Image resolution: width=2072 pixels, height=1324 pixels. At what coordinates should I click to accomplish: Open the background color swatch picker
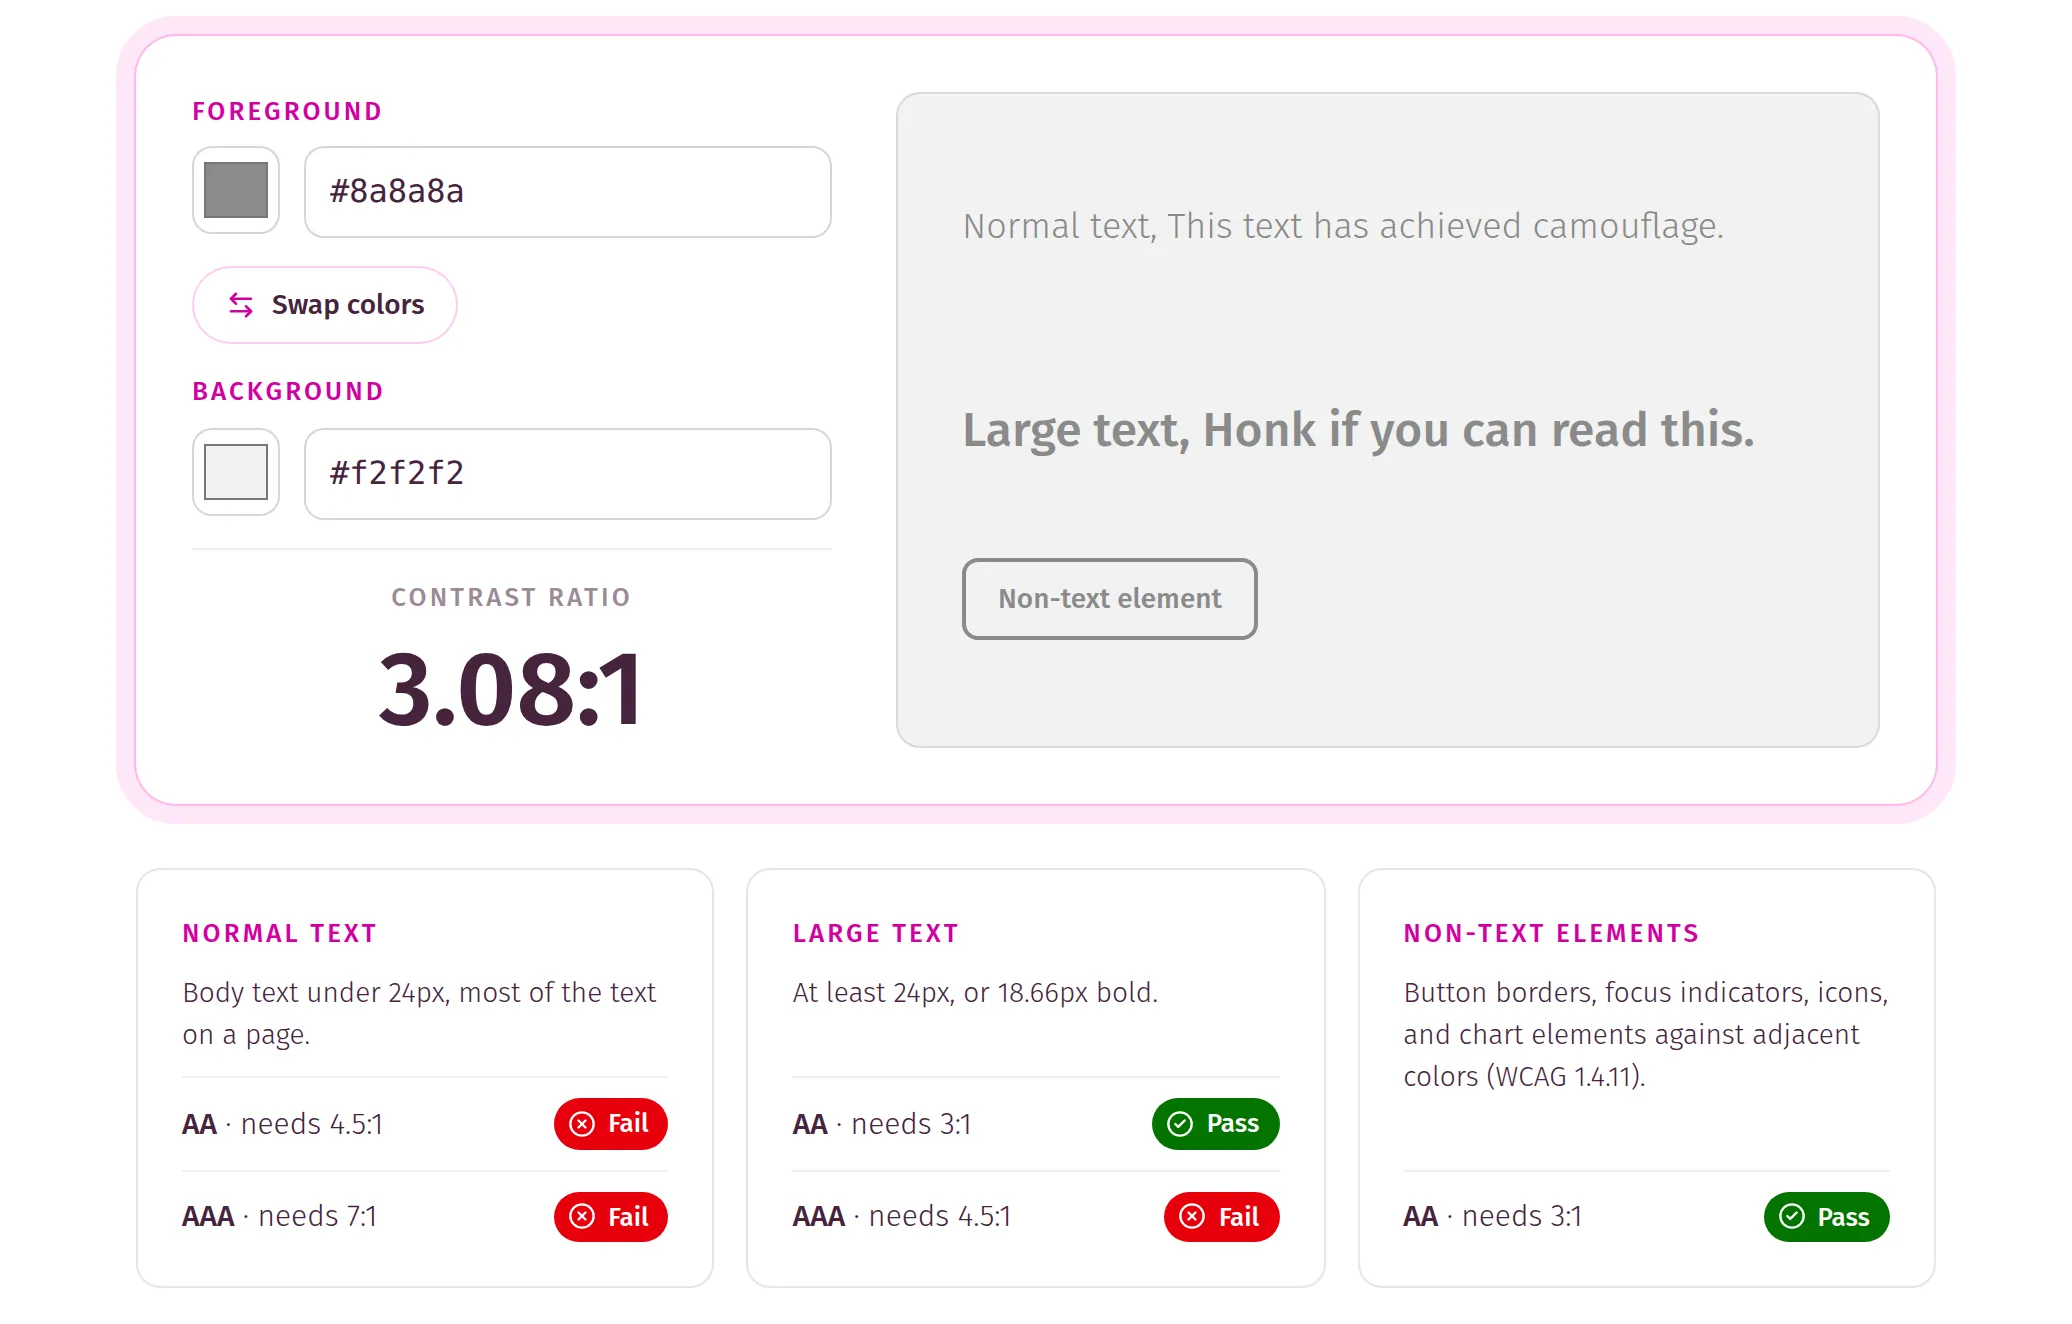[236, 472]
